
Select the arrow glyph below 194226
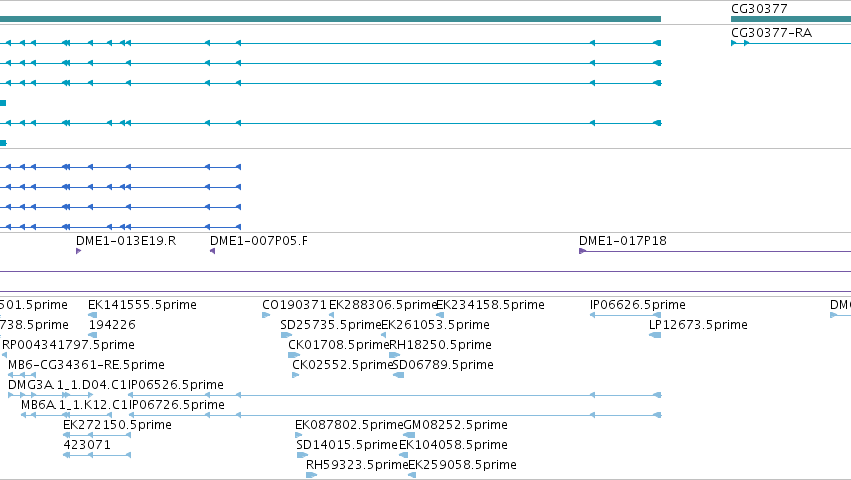click(92, 335)
